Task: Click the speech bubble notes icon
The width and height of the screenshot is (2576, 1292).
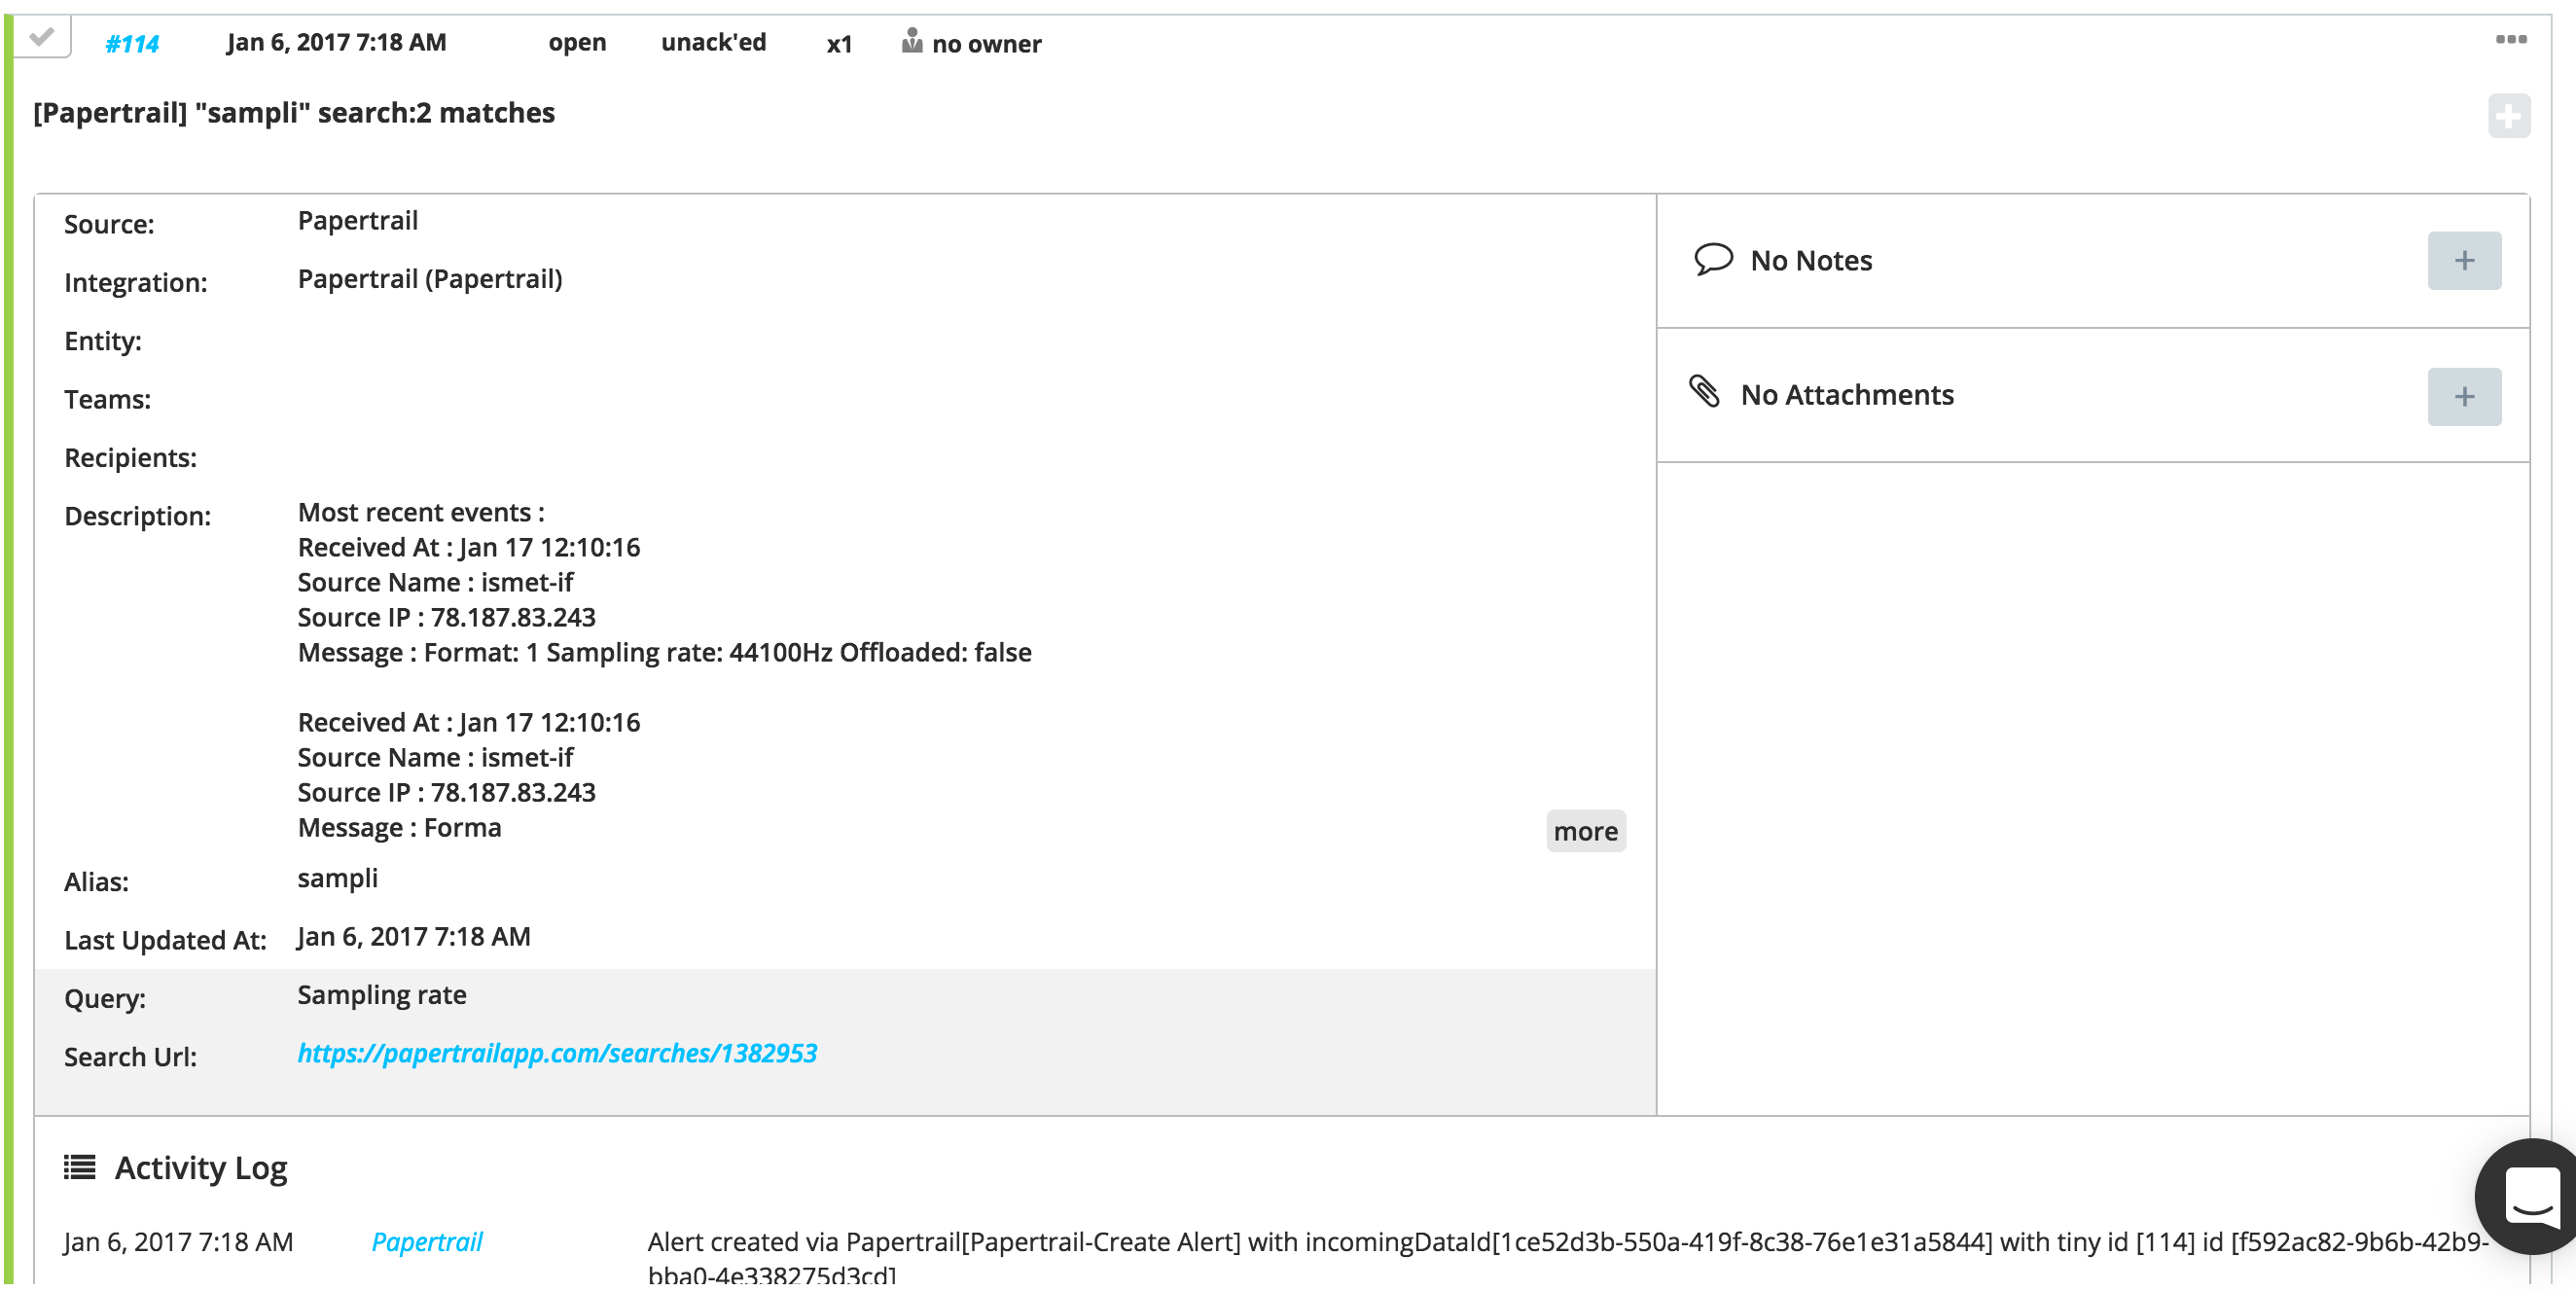Action: (1712, 259)
